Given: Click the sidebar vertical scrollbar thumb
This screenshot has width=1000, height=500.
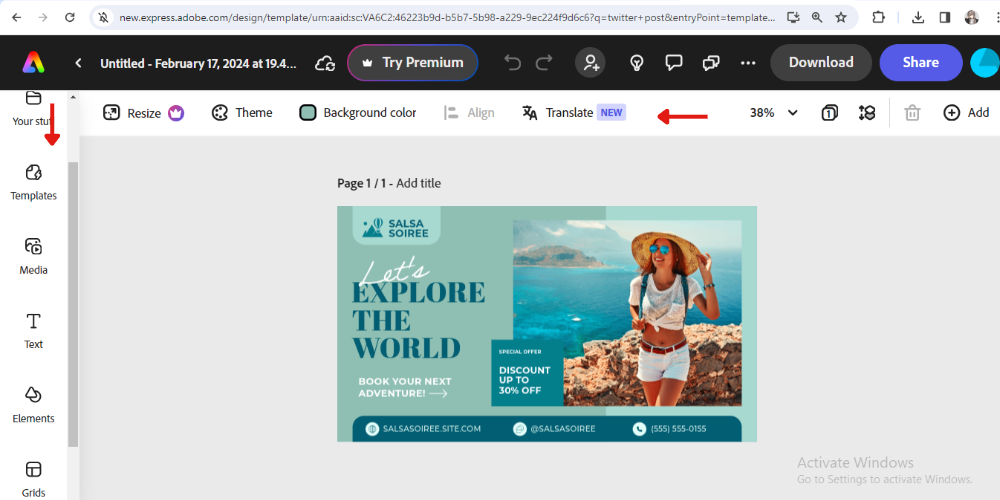Looking at the screenshot, I should (73, 304).
